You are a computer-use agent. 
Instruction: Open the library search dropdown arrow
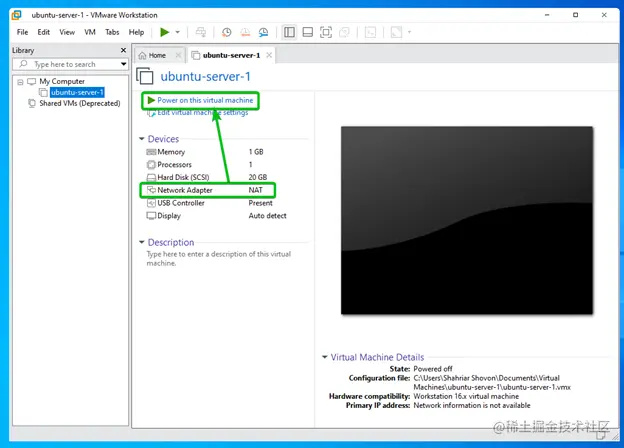tap(123, 64)
